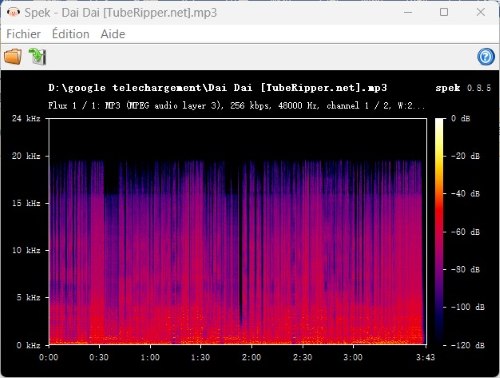Click the -120 dB scale label
The width and height of the screenshot is (500, 378).
[468, 345]
